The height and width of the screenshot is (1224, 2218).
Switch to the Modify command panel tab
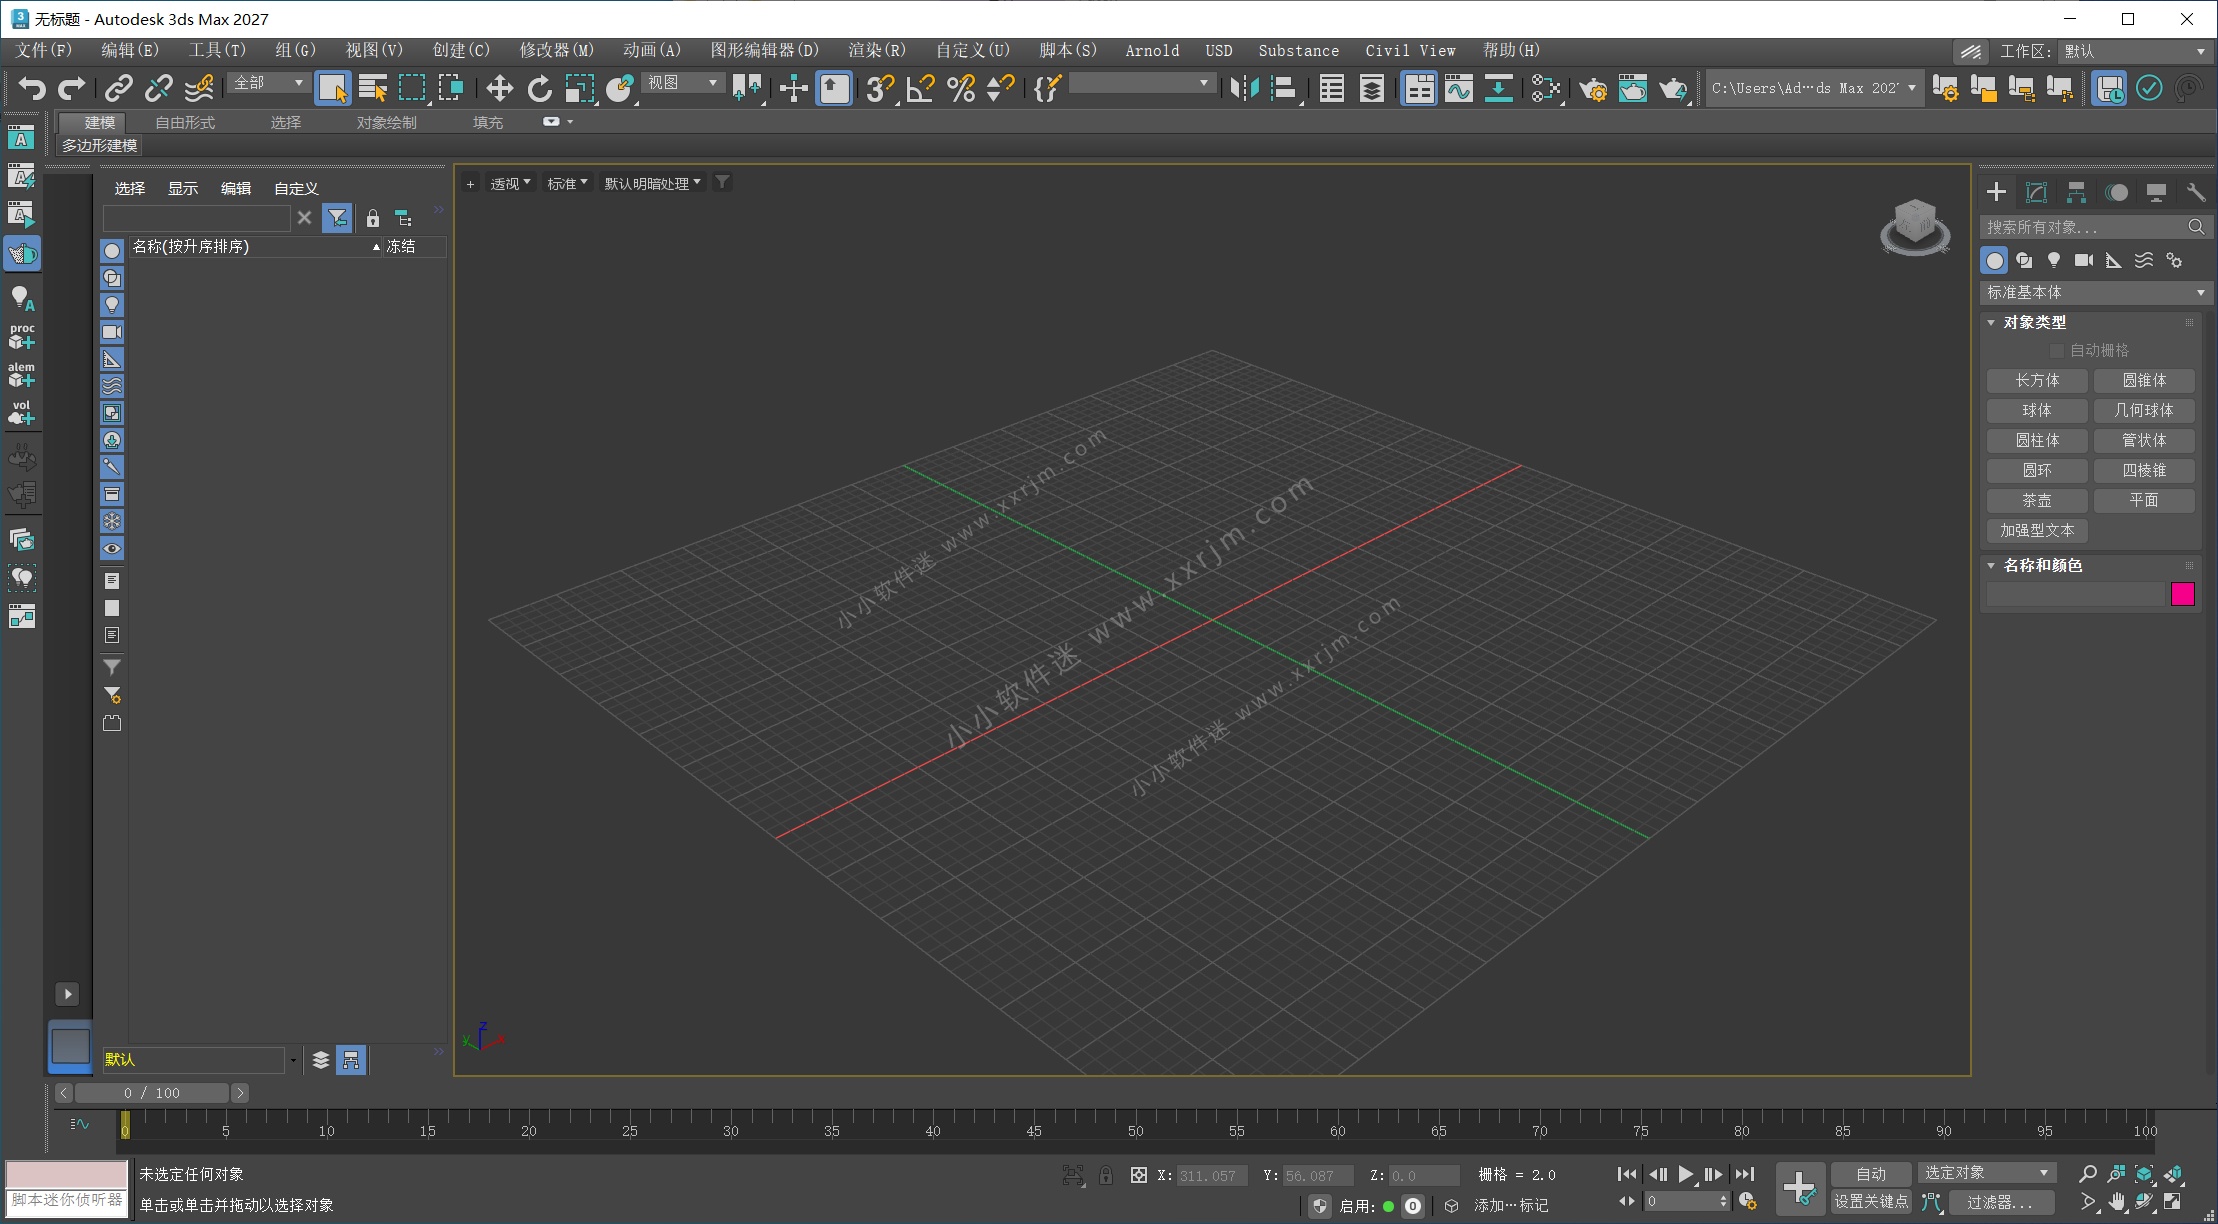tap(2037, 191)
